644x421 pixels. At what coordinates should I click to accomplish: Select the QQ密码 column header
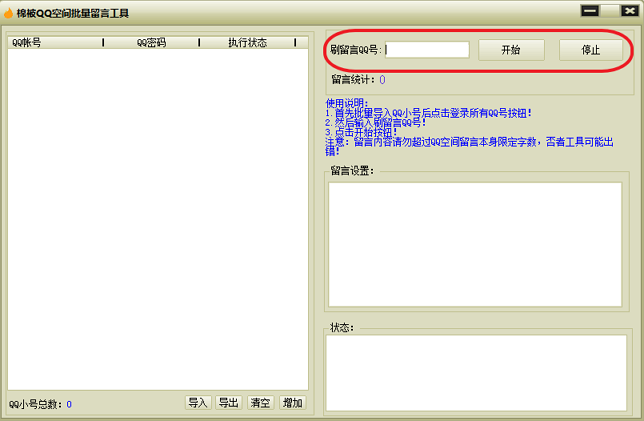[x=151, y=43]
